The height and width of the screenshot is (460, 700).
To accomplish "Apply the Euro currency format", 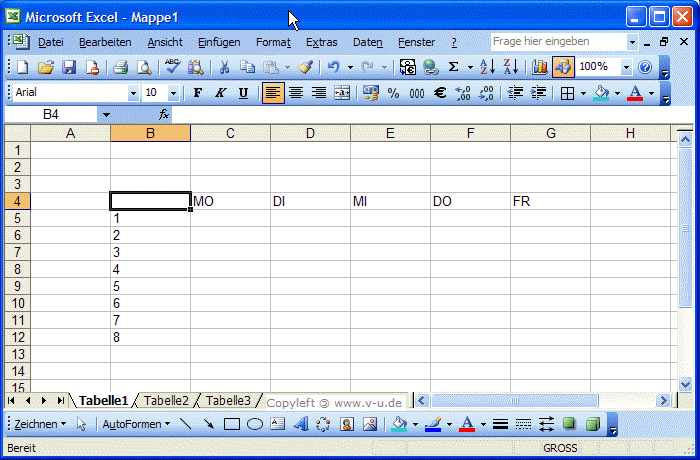I will (440, 93).
